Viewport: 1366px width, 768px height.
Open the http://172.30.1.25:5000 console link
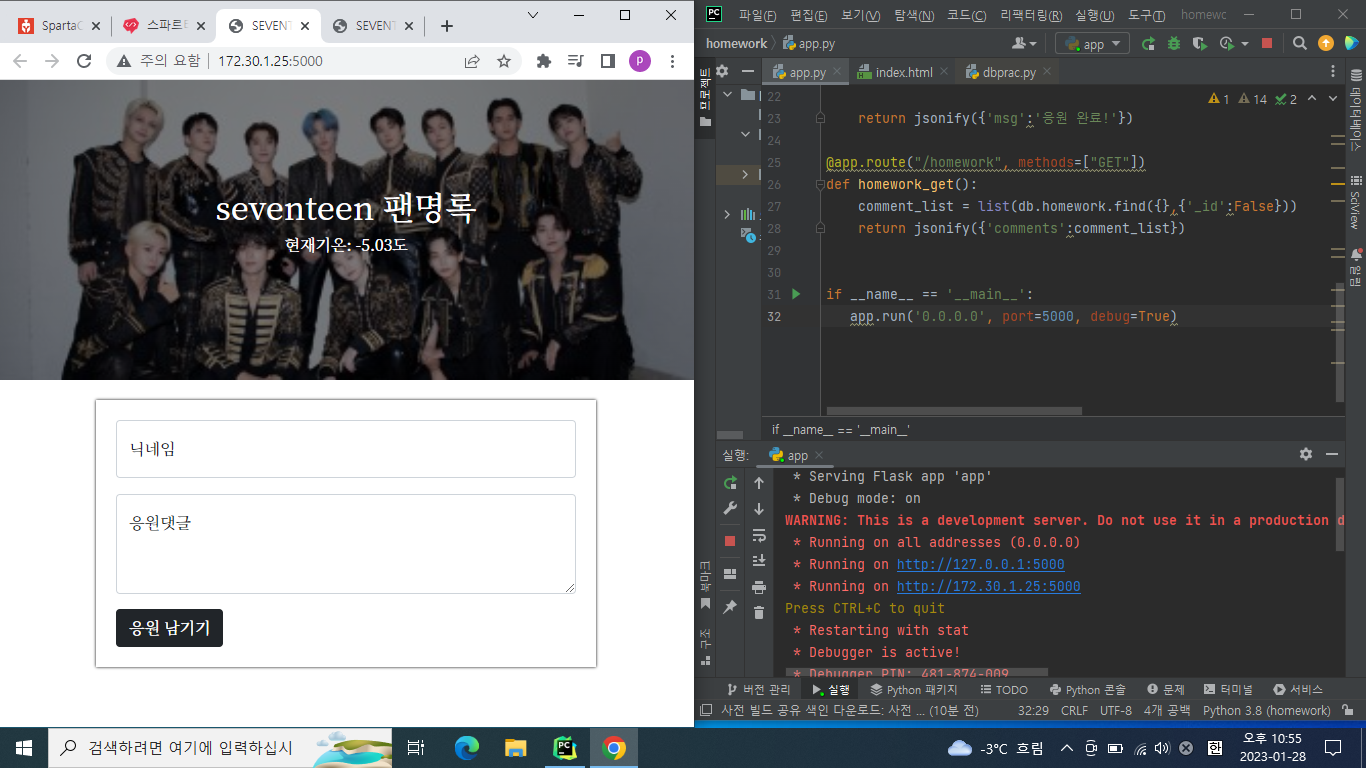click(988, 586)
